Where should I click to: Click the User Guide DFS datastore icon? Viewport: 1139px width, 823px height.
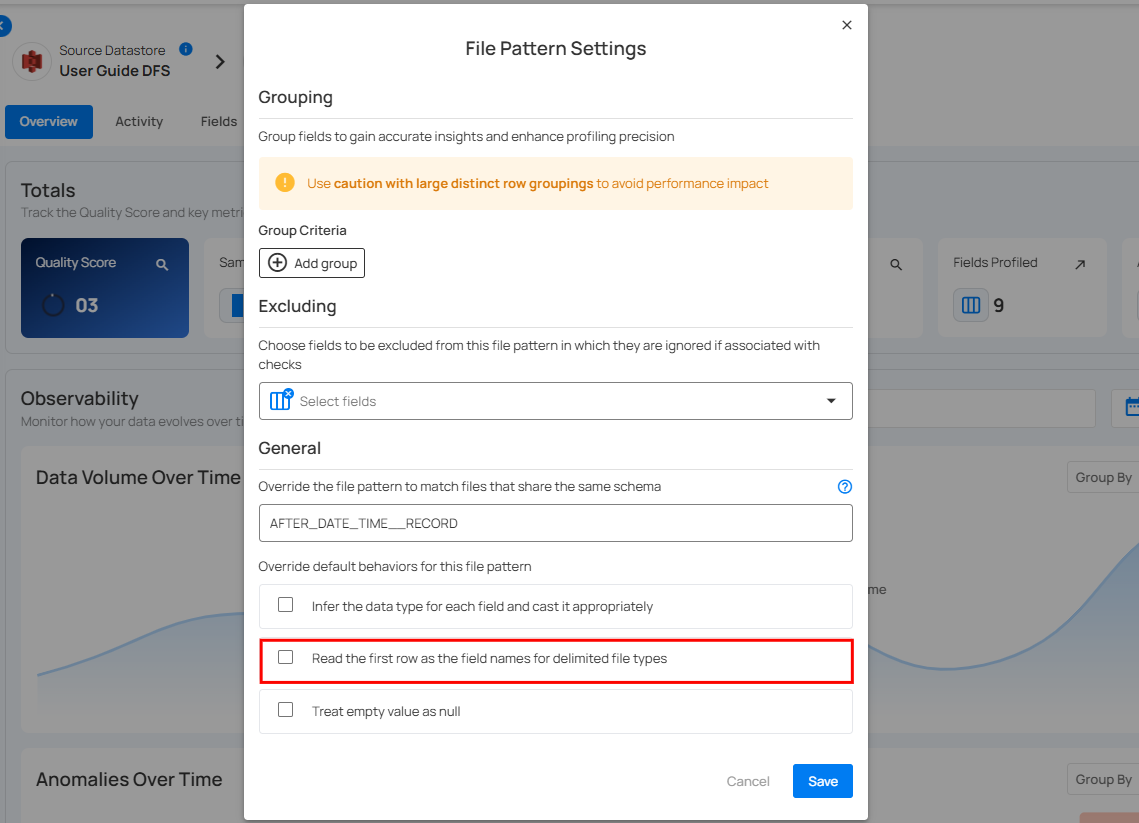(32, 61)
